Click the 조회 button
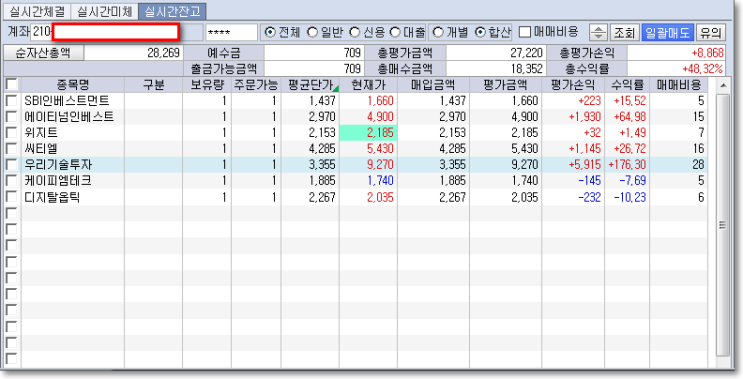The width and height of the screenshot is (743, 379). [625, 32]
